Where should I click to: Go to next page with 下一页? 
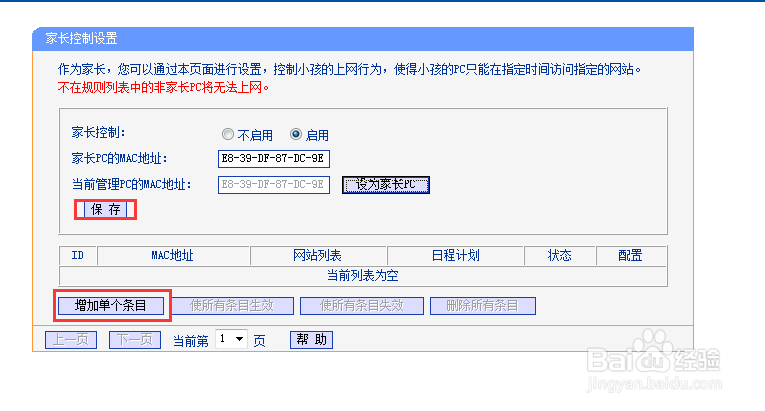(x=135, y=340)
